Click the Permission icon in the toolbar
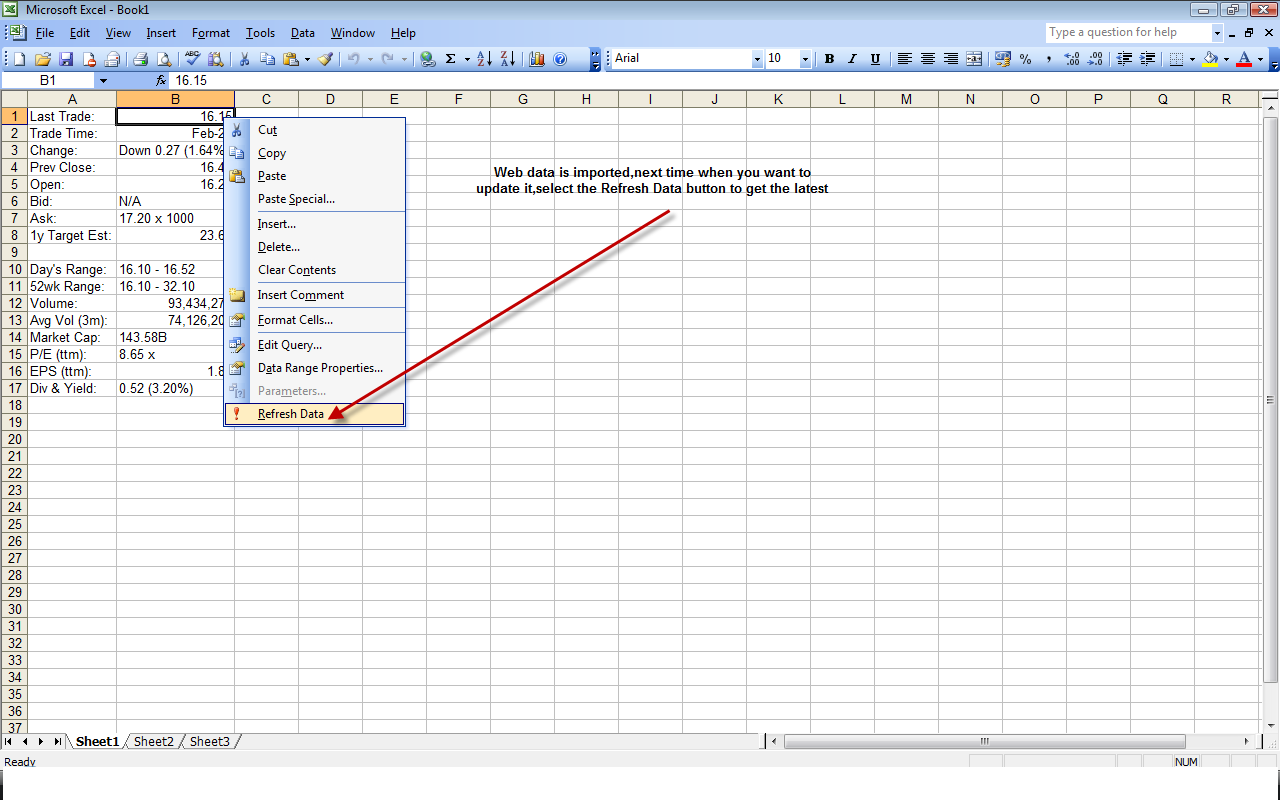Screen dimensions: 1280x800 pyautogui.click(x=89, y=59)
